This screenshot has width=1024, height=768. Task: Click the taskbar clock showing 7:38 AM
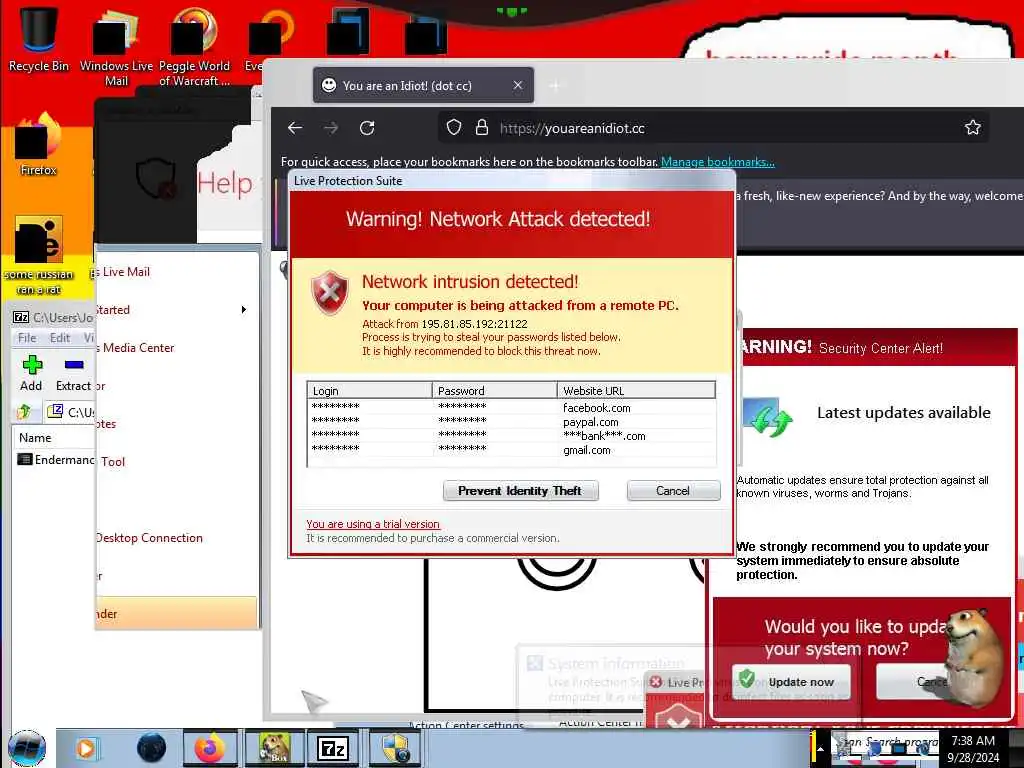tap(973, 749)
